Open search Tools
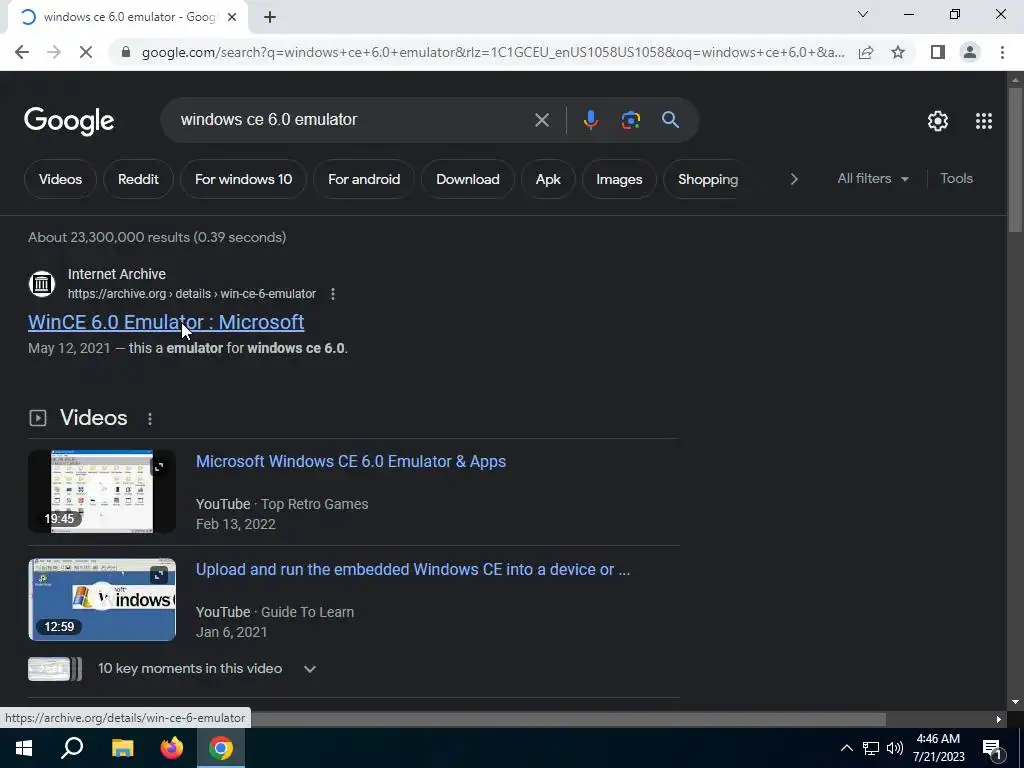This screenshot has width=1024, height=768. (x=956, y=178)
